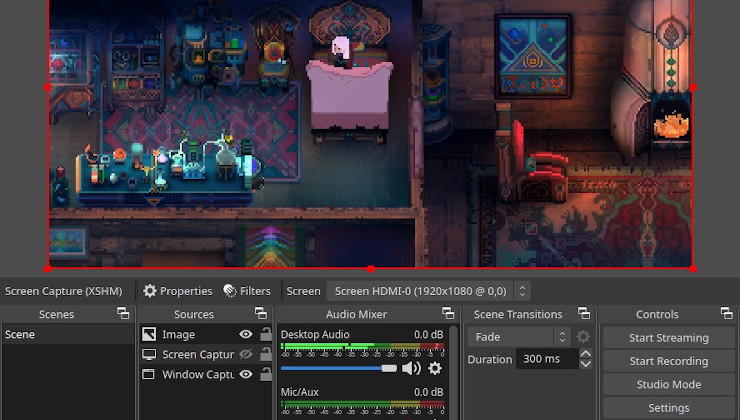This screenshot has width=740, height=420.
Task: Pop out the Sources dock
Action: click(x=261, y=313)
